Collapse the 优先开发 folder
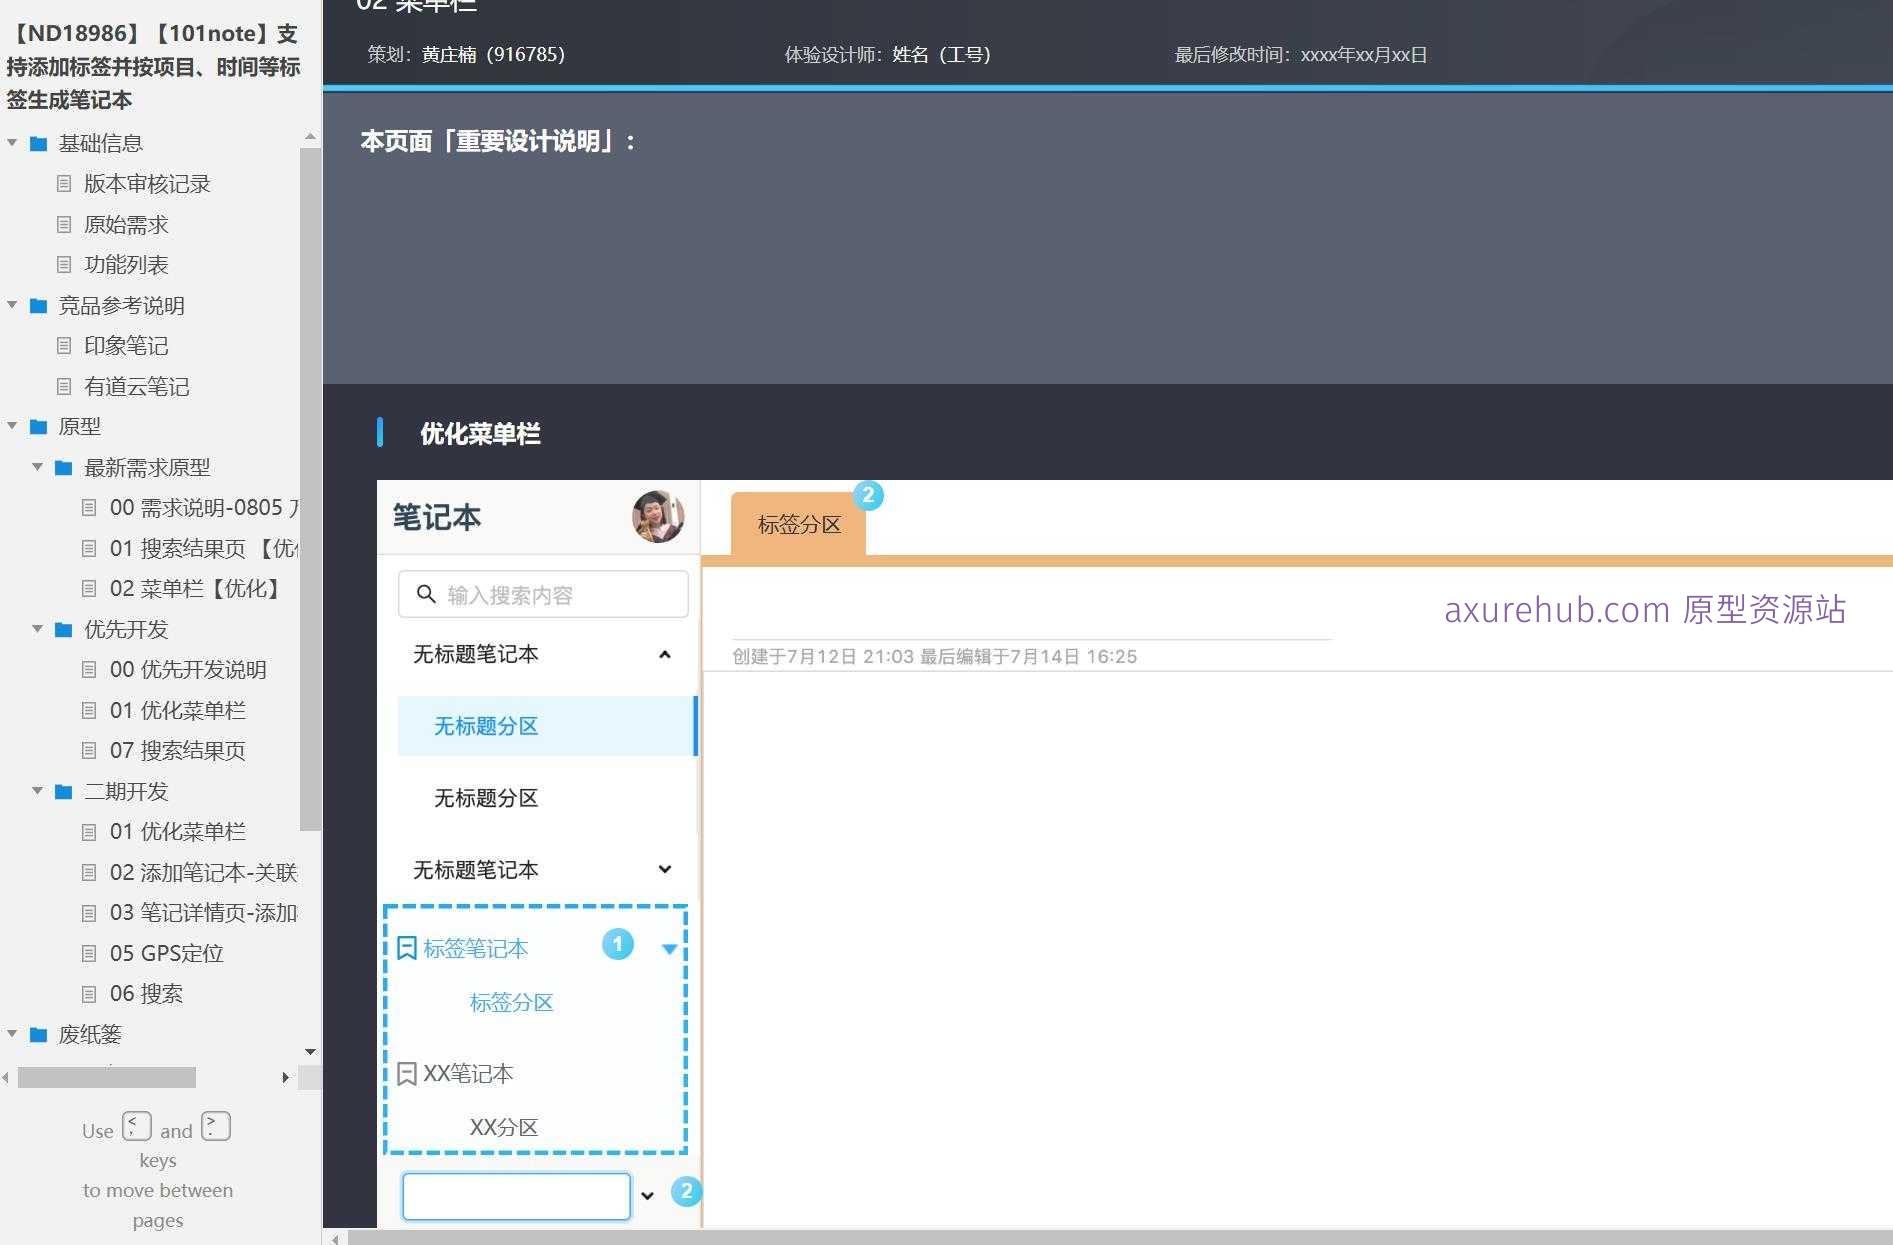Viewport: 1893px width, 1245px height. [x=37, y=629]
